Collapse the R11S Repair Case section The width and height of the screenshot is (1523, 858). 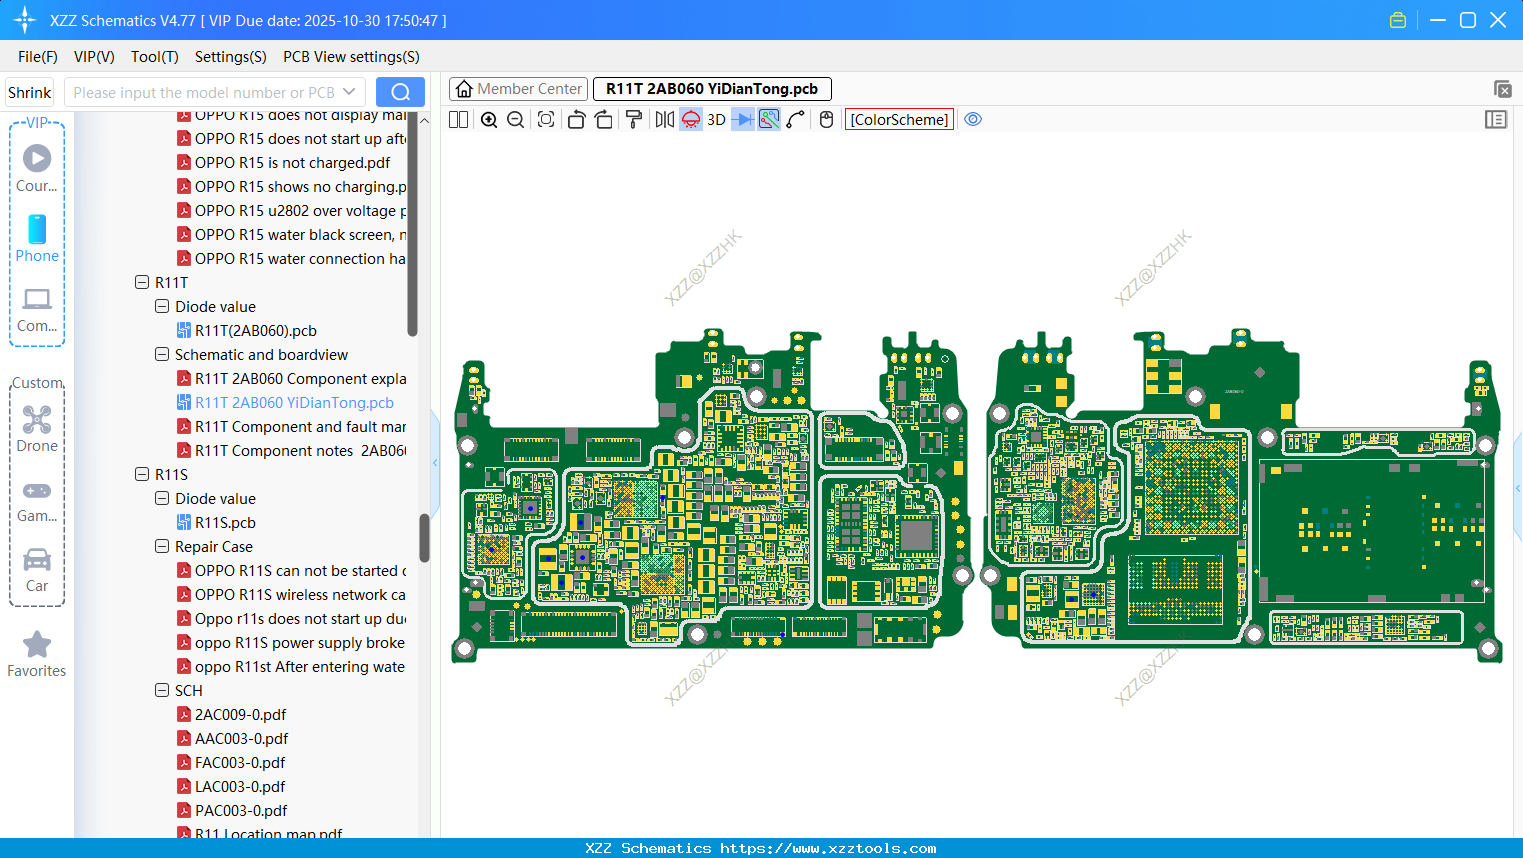[x=161, y=546]
